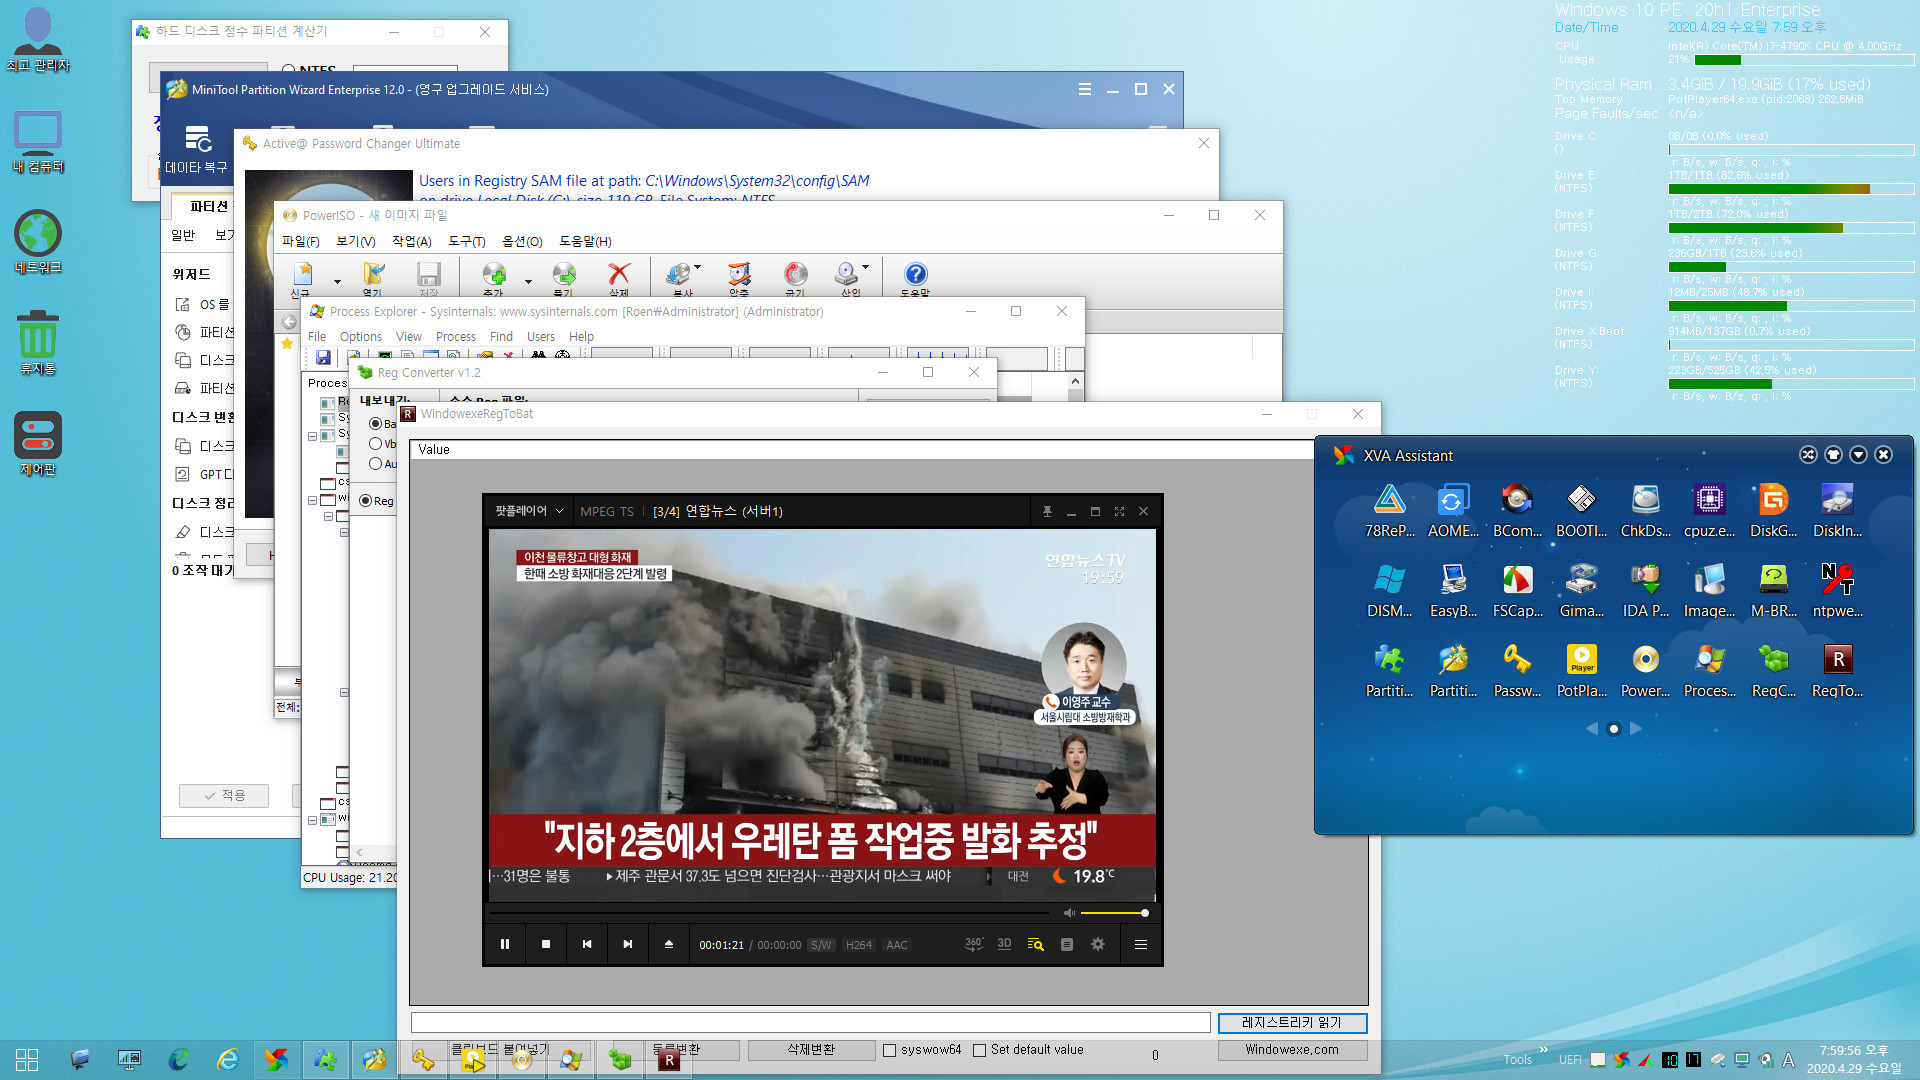1920x1080 pixels.
Task: Click PowerISO Open (열기) toolbar icon
Action: point(373,278)
